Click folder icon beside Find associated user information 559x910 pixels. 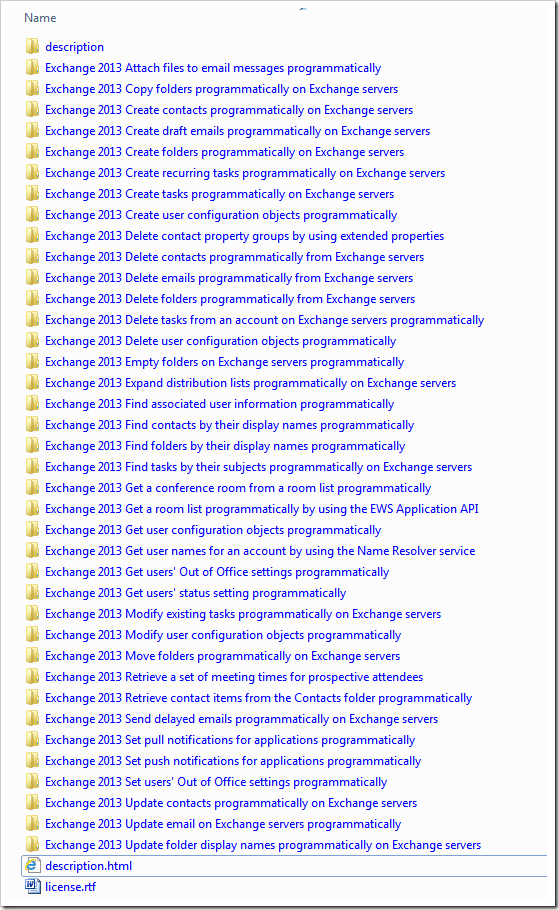point(33,403)
